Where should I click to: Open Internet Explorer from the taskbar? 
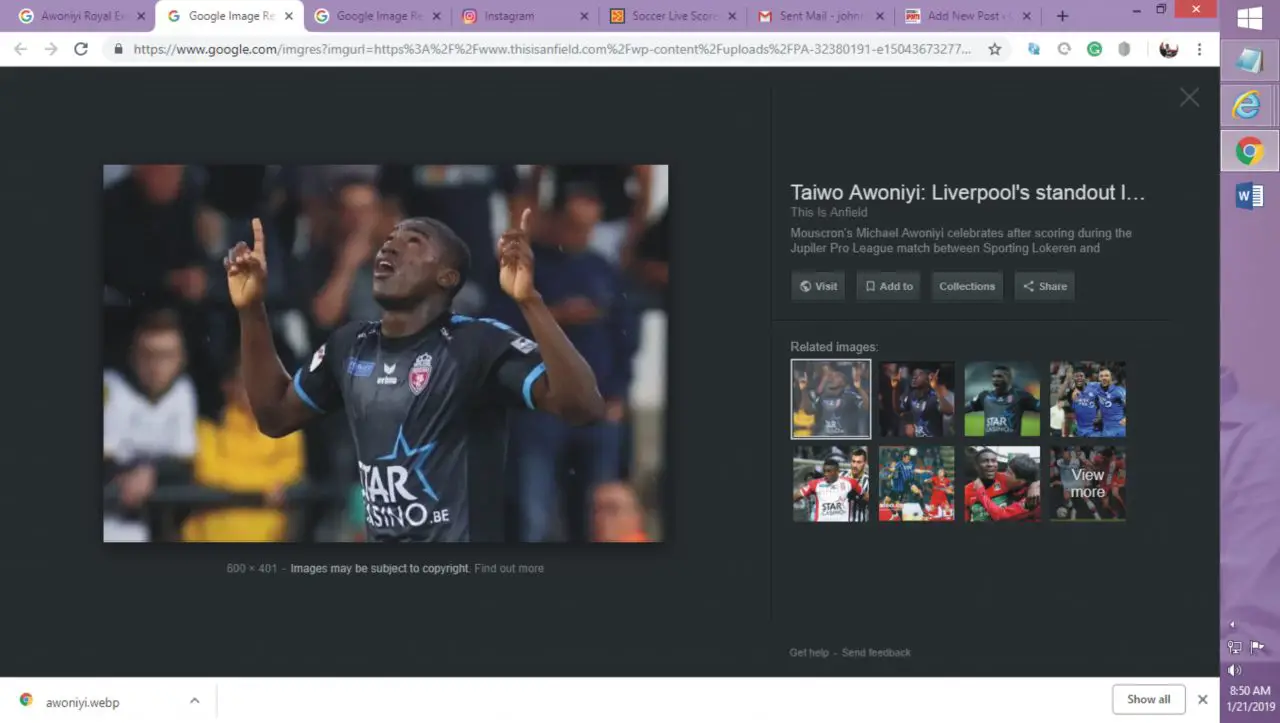(1248, 105)
